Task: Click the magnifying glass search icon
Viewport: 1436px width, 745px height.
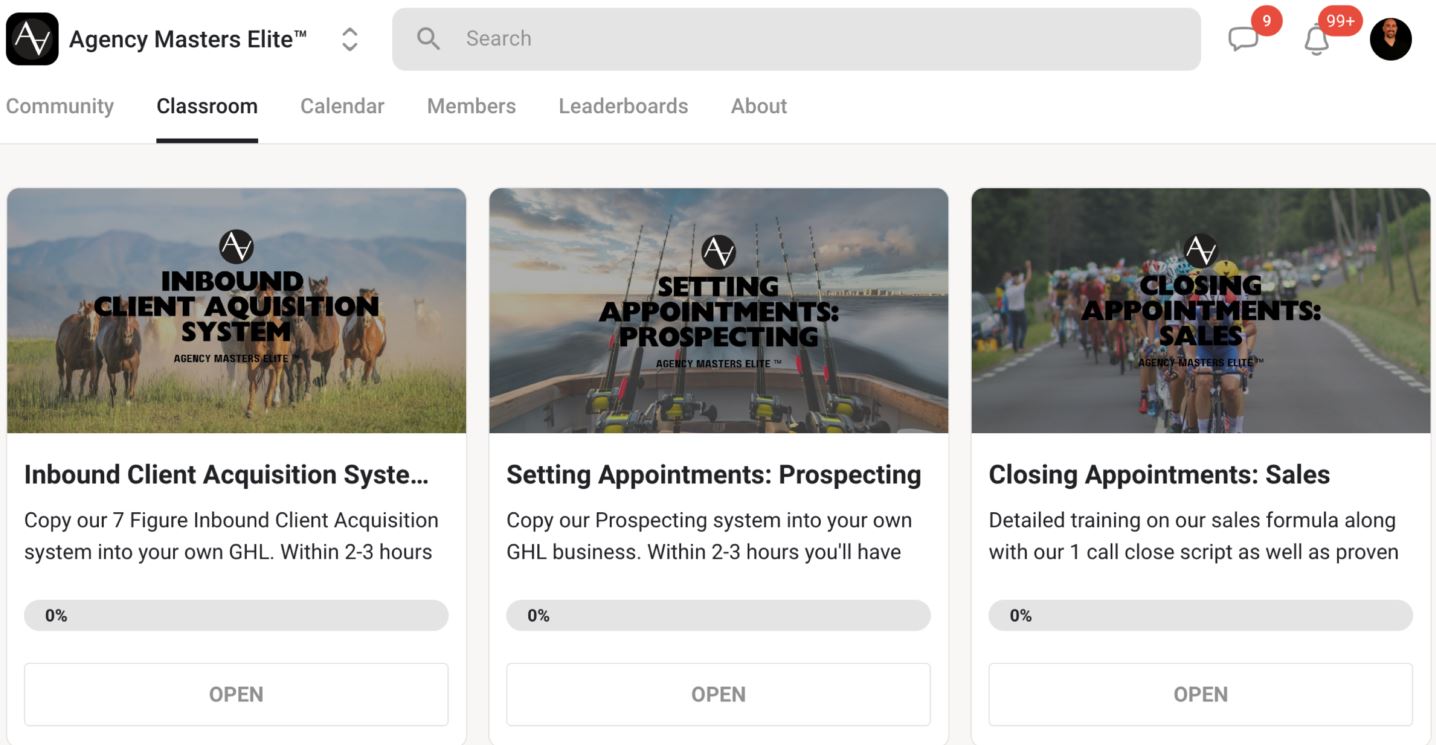Action: [x=428, y=39]
